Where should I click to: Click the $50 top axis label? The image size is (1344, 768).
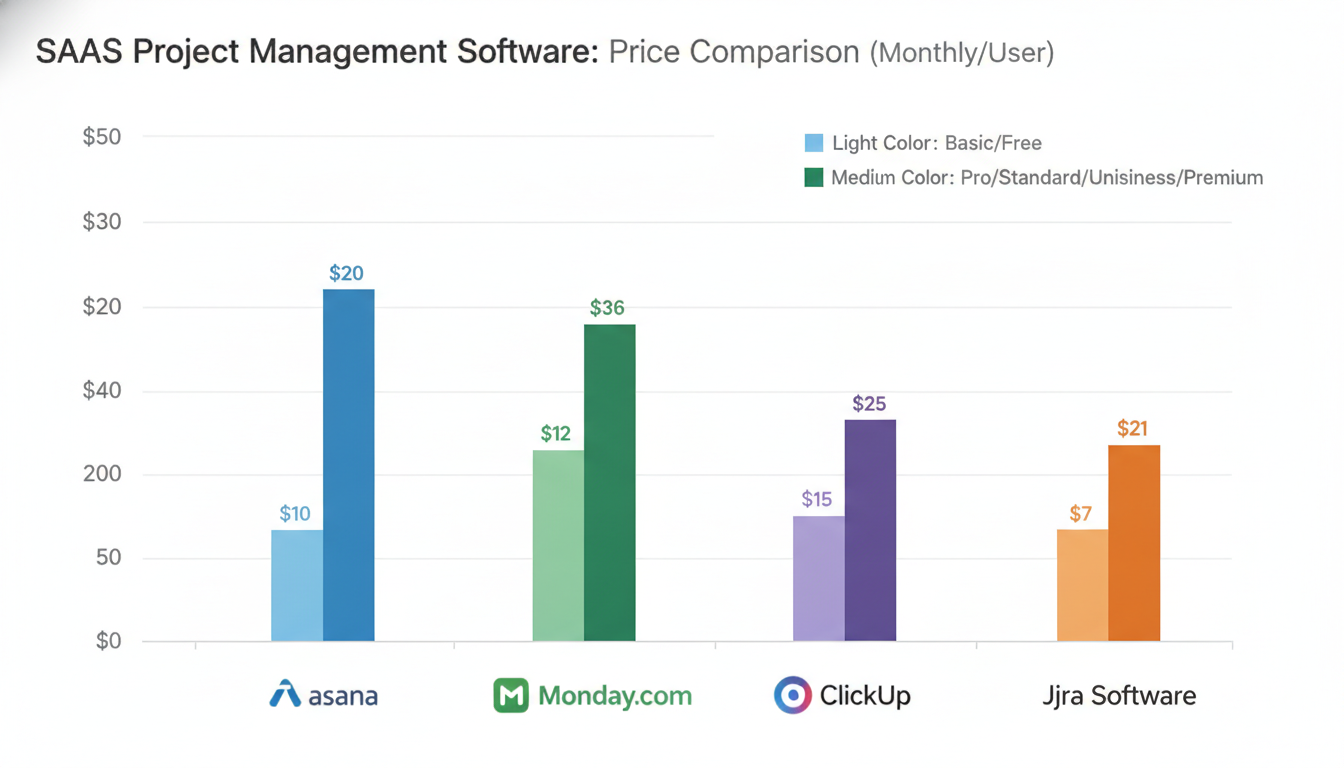coord(102,137)
